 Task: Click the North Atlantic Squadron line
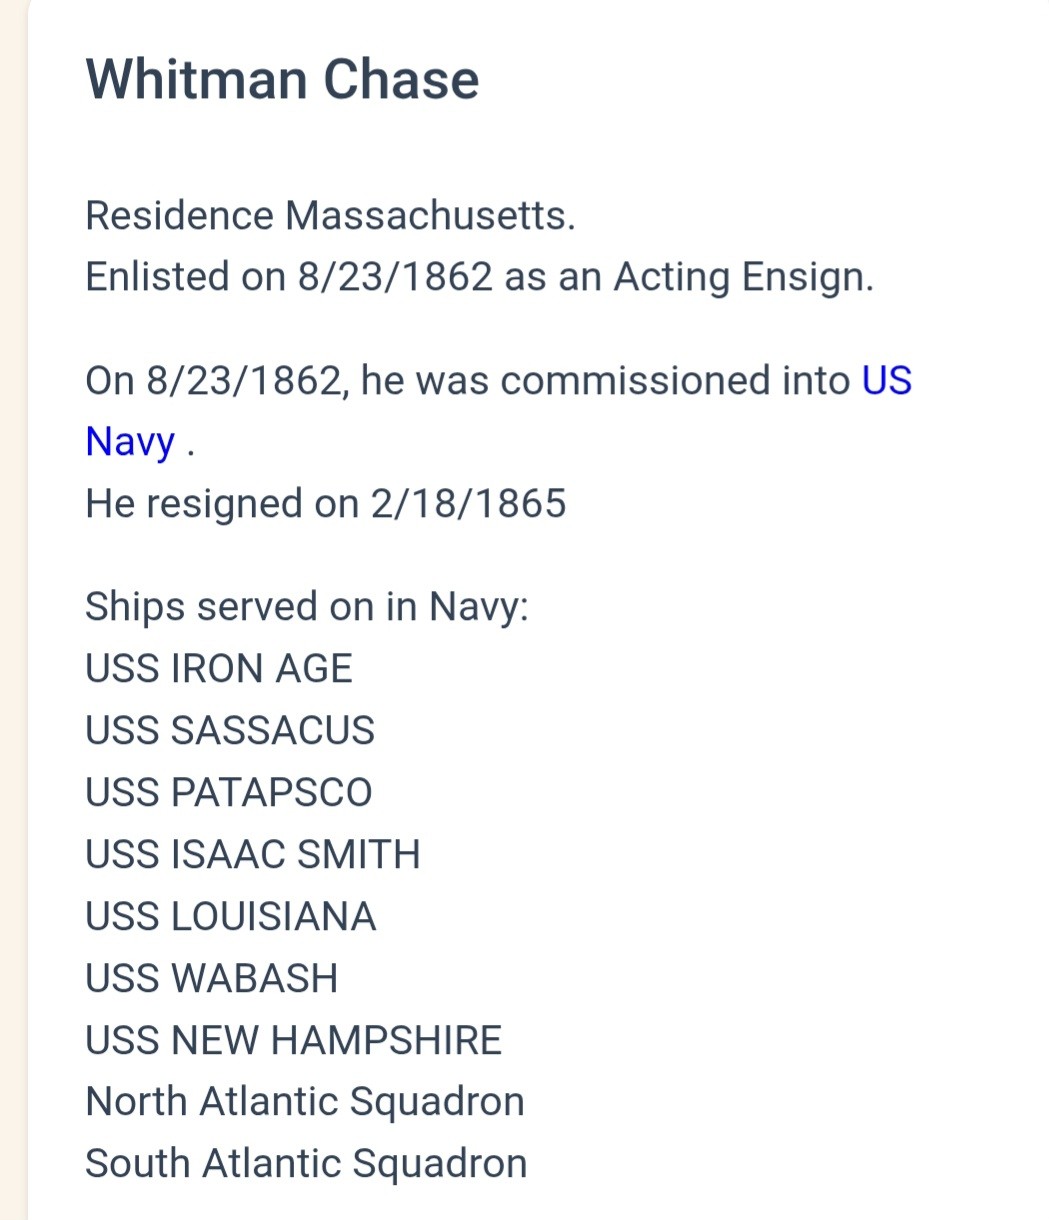click(x=305, y=1102)
